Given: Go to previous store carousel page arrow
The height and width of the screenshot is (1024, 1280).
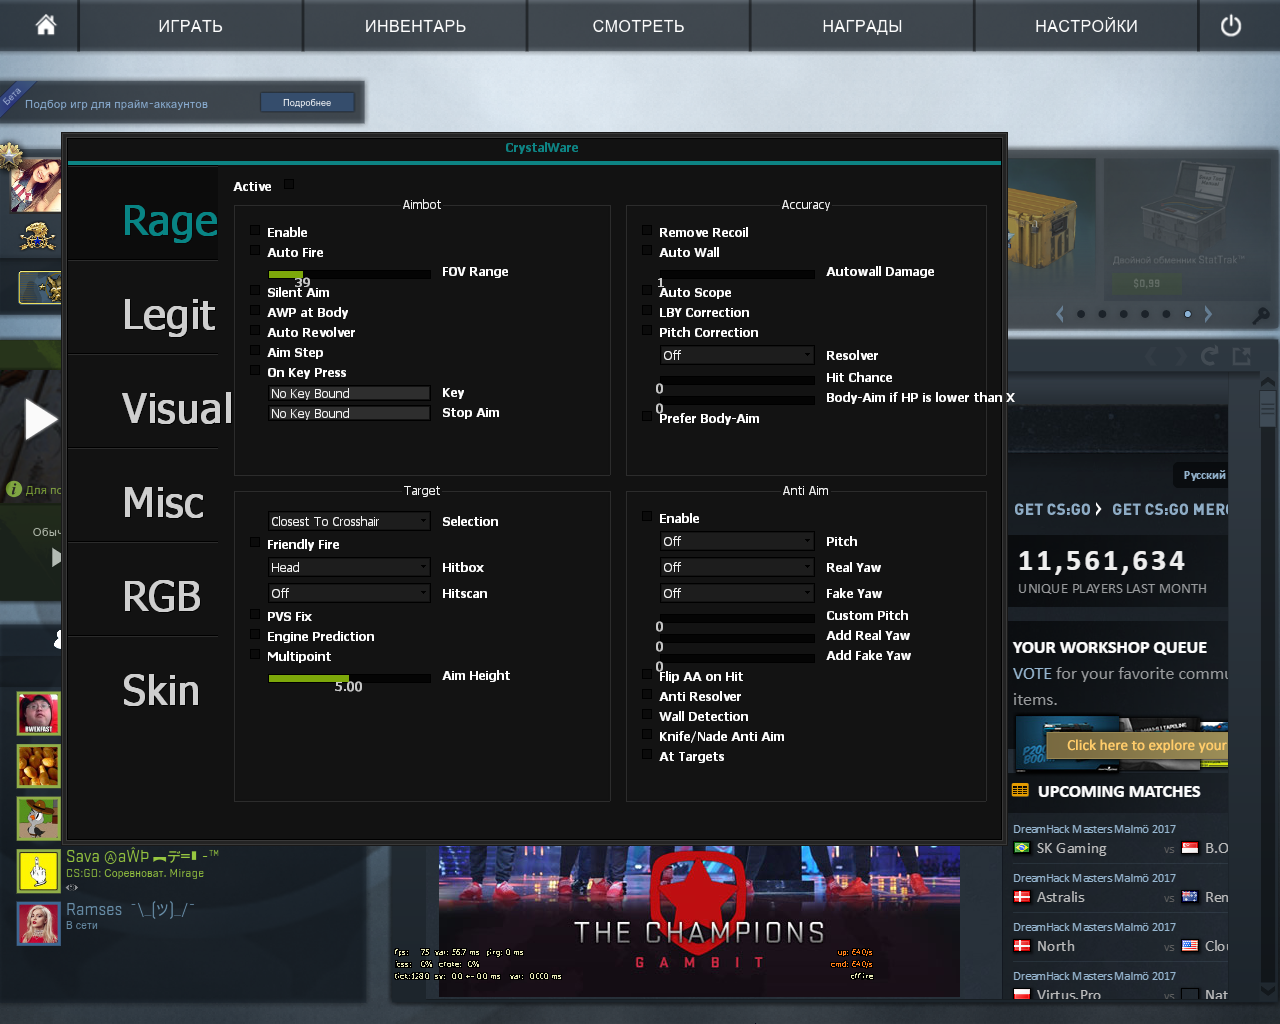Looking at the screenshot, I should [x=1060, y=314].
